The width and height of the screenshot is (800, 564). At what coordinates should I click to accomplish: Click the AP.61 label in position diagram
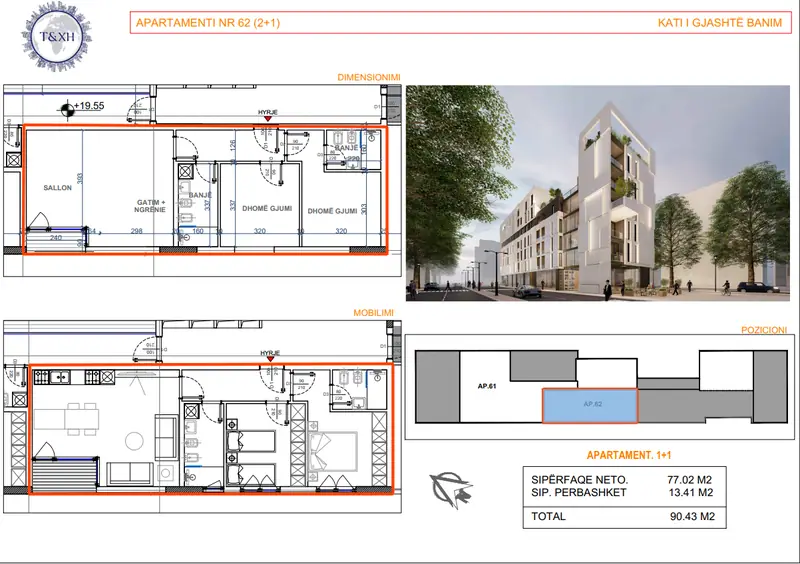pyautogui.click(x=487, y=386)
